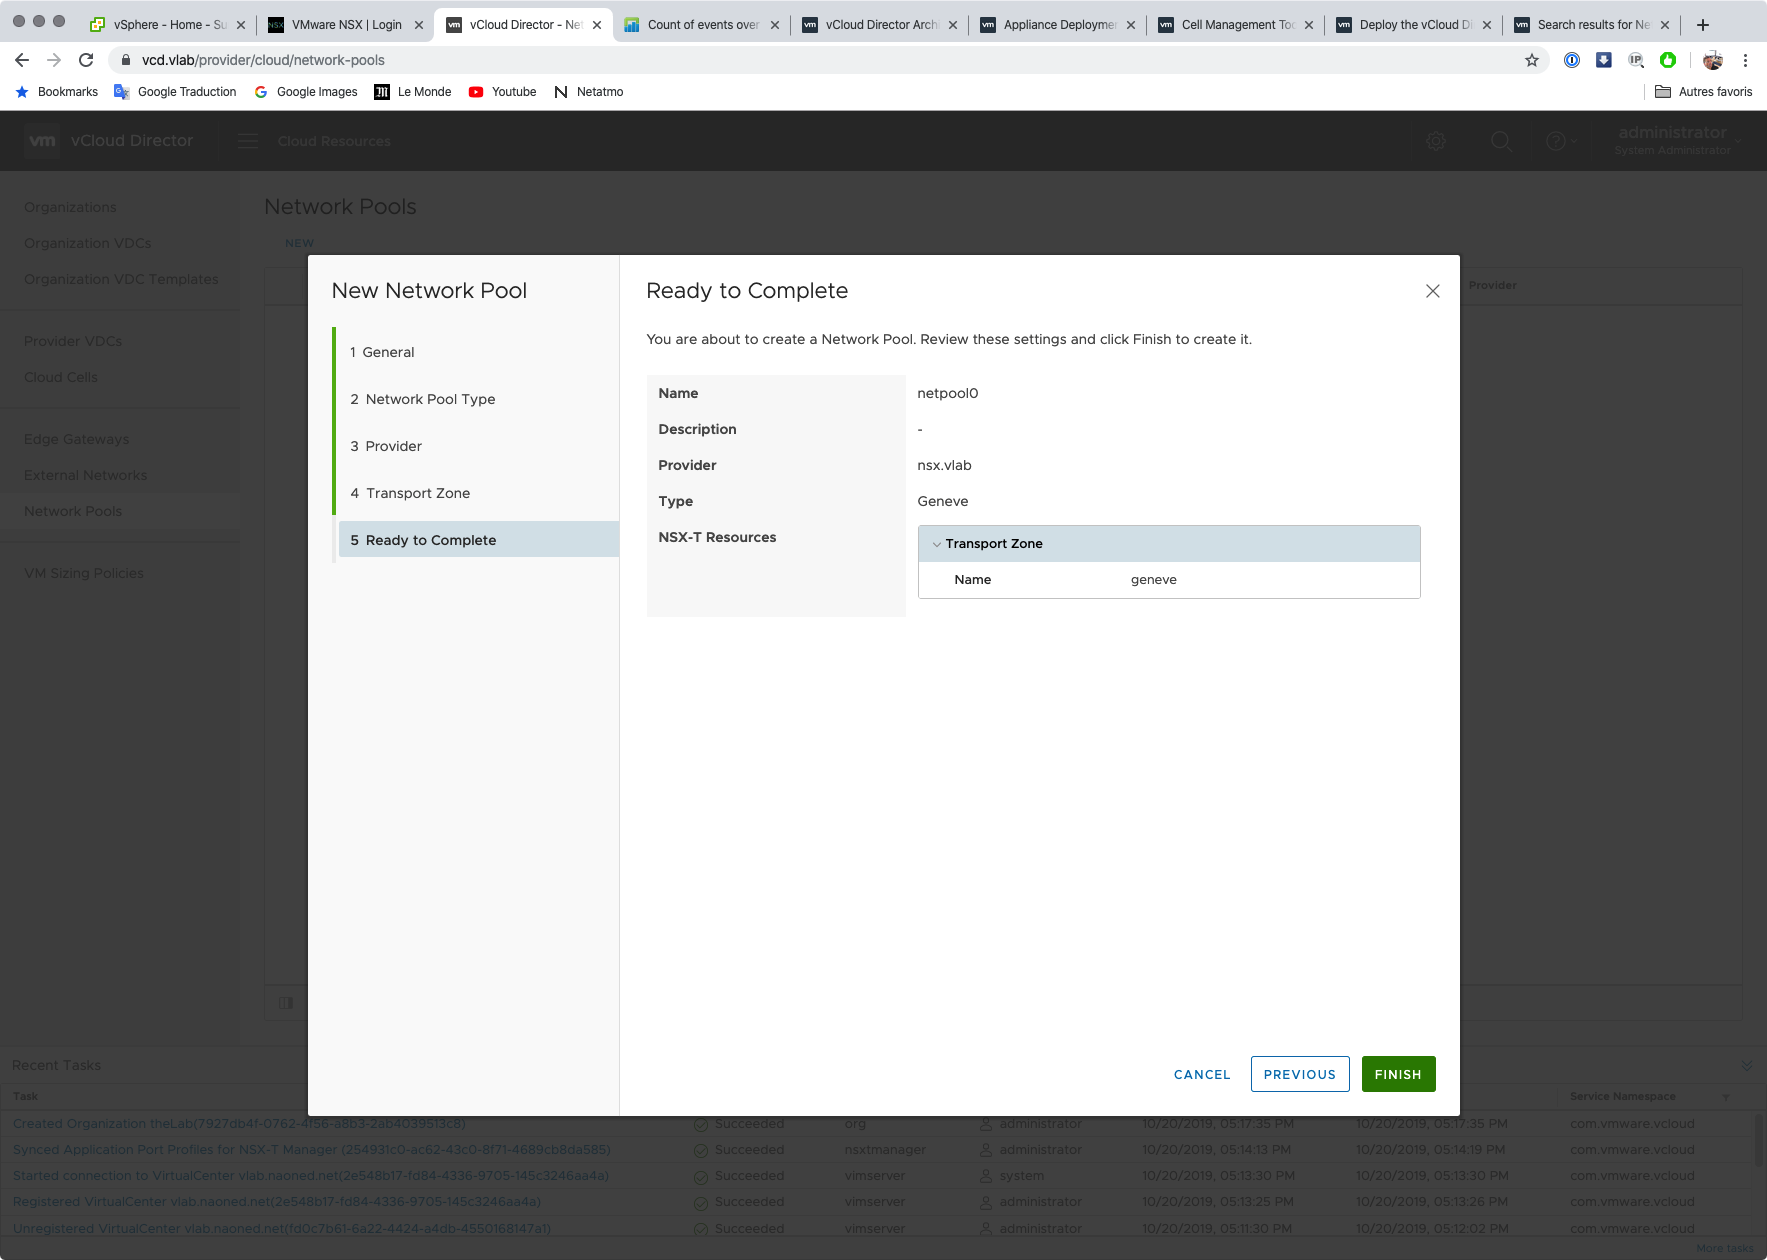Cancel the New Network Pool wizard
The width and height of the screenshot is (1767, 1260).
click(x=1201, y=1074)
